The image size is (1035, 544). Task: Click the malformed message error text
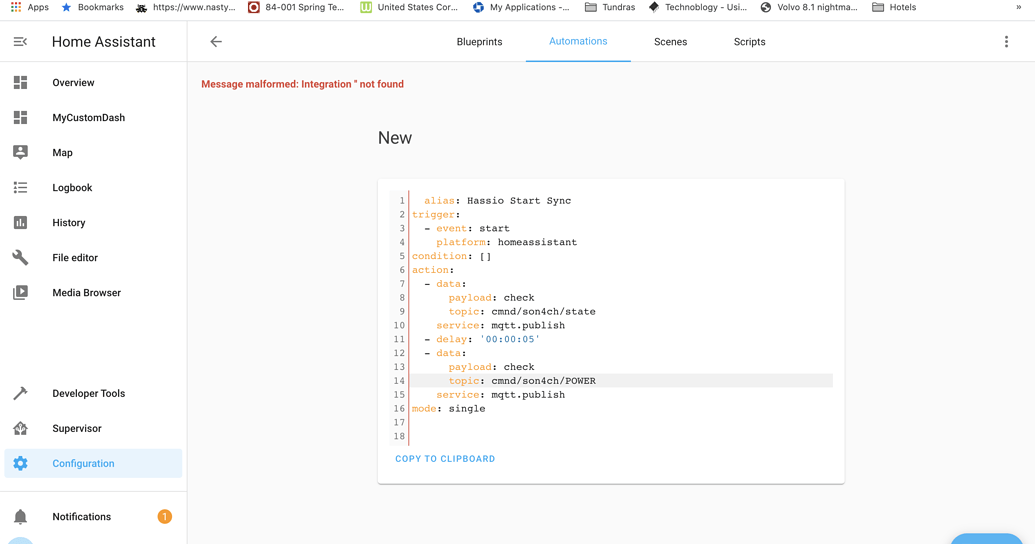click(302, 84)
